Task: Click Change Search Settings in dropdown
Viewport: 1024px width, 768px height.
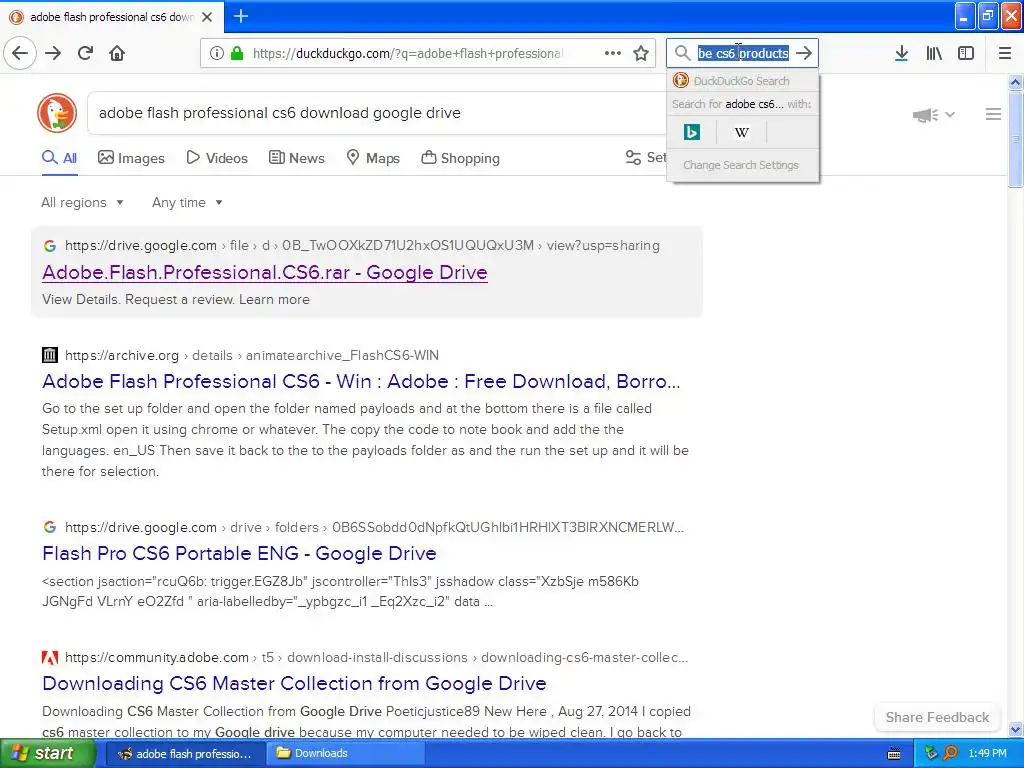Action: [741, 165]
